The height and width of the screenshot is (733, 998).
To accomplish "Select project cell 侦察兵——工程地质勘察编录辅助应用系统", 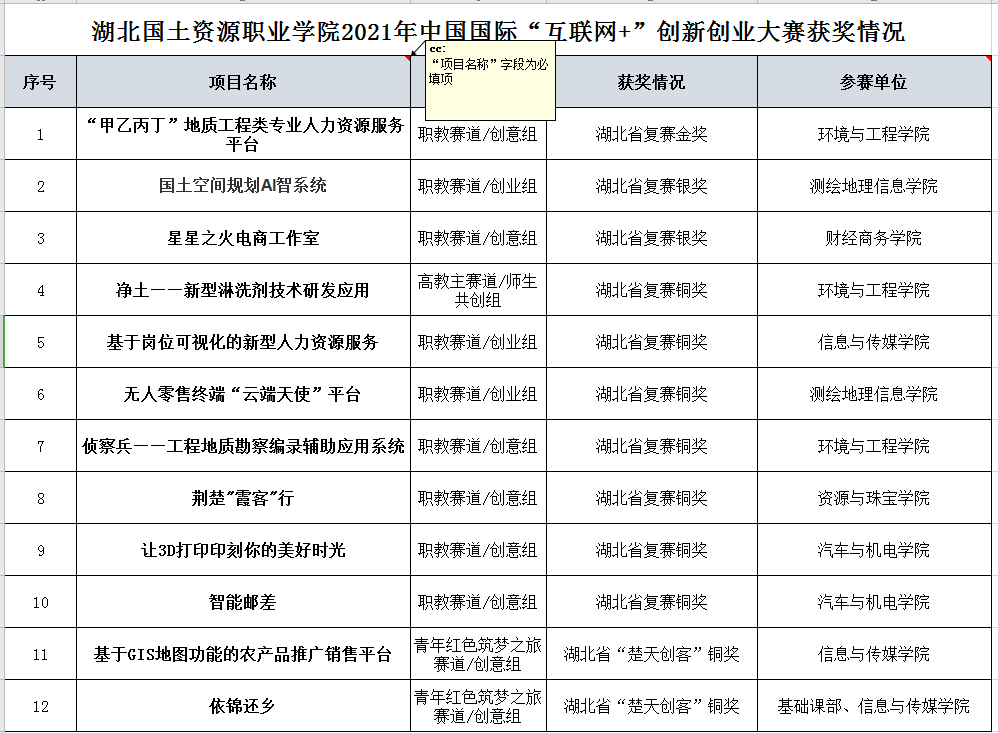I will pyautogui.click(x=243, y=446).
